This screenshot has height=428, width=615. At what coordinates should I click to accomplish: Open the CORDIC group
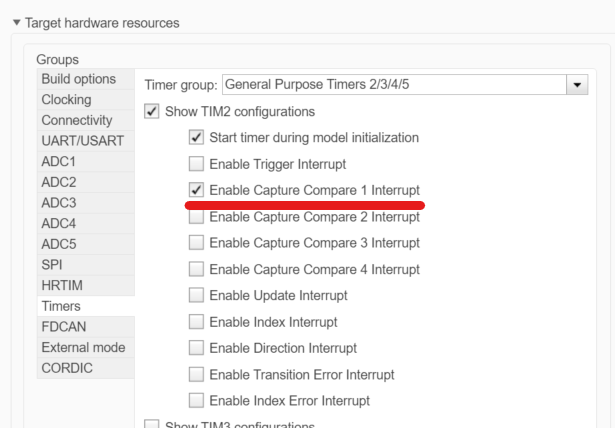(66, 368)
